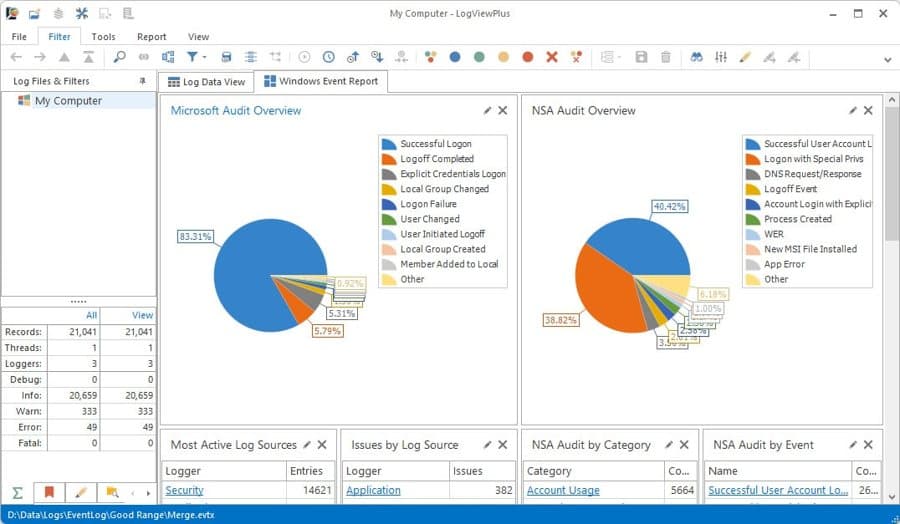Open the dropdown arrow beside the funnel filter

tap(204, 57)
